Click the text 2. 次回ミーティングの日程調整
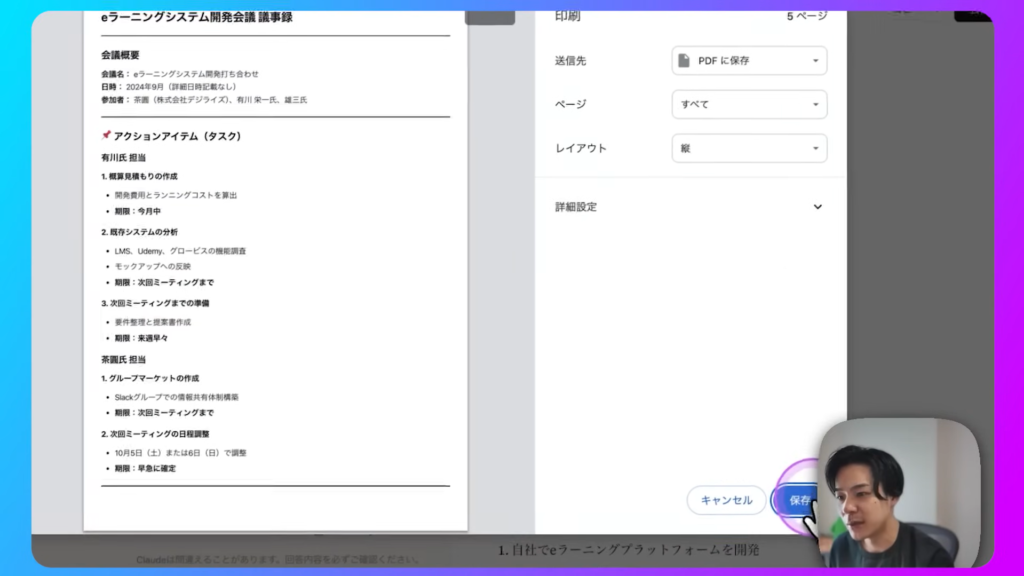This screenshot has height=576, width=1024. (155, 434)
